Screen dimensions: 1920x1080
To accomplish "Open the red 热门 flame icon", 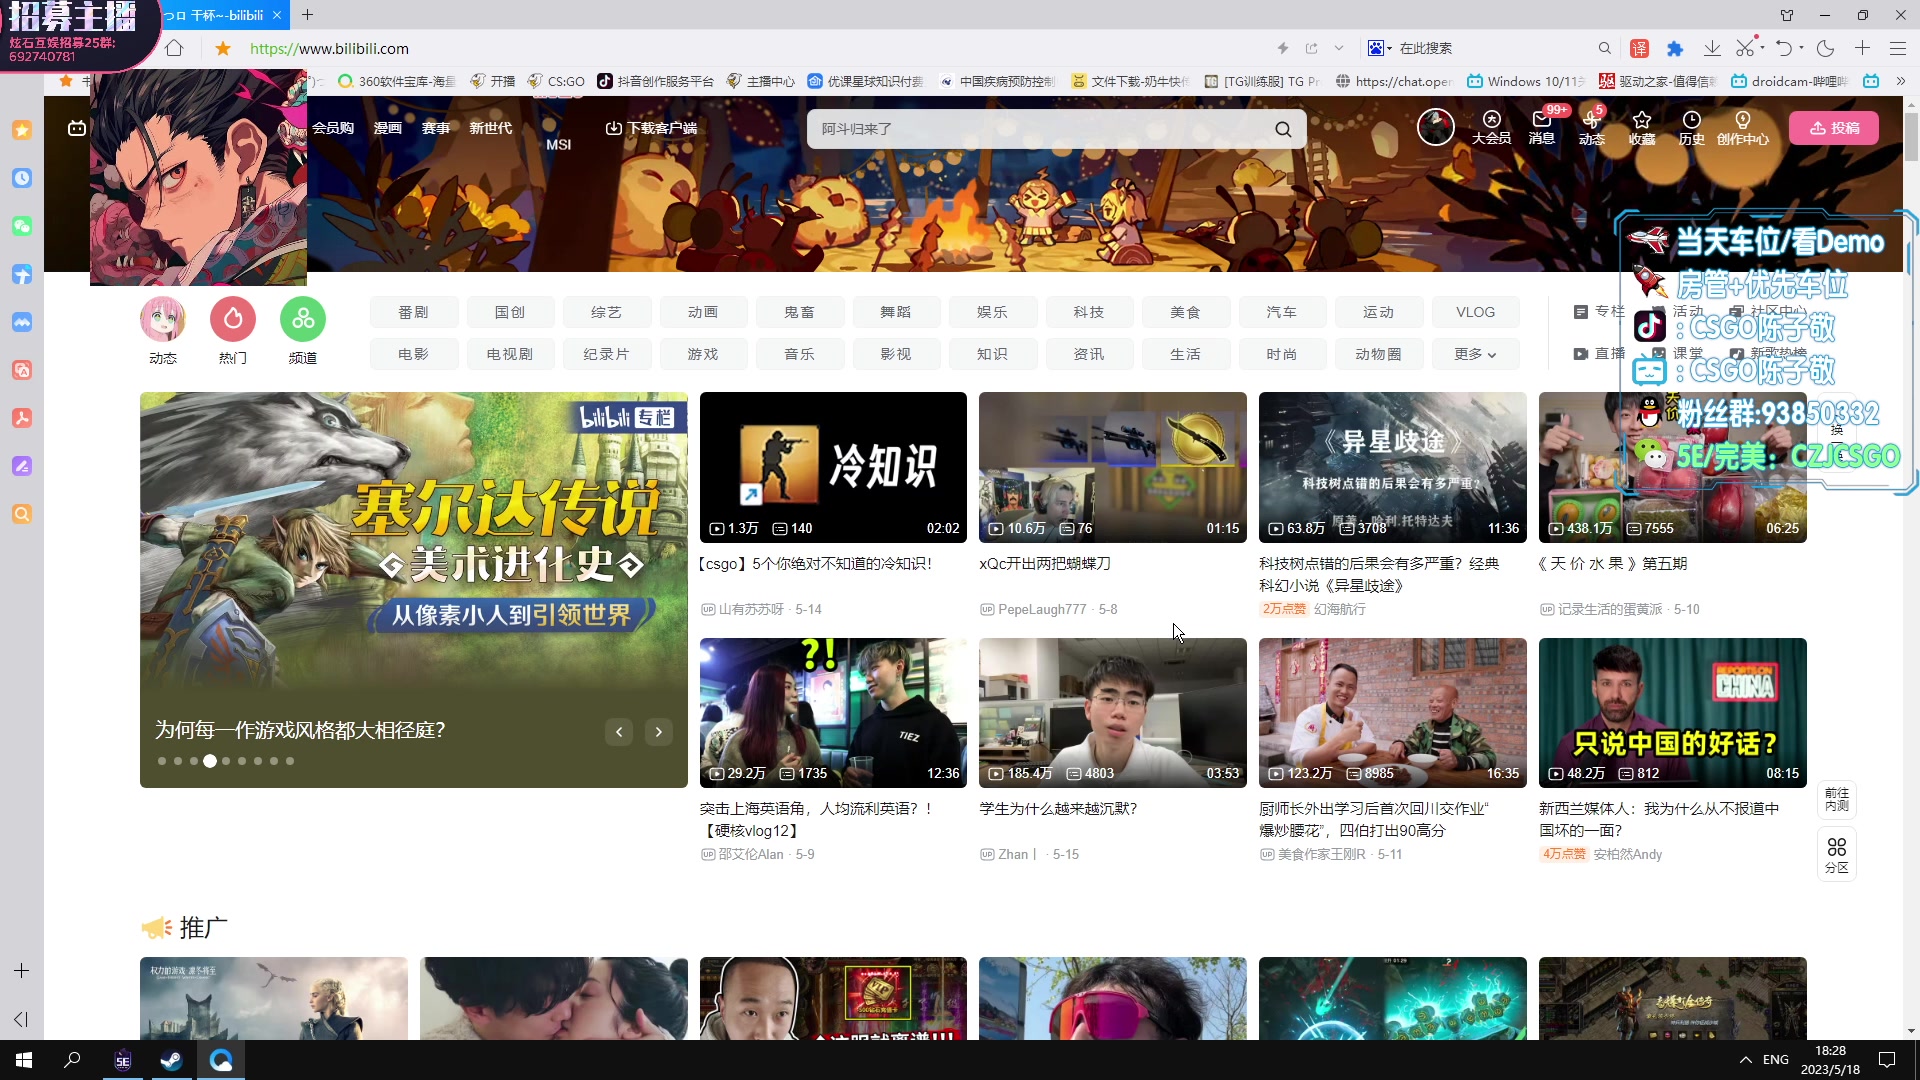I will pyautogui.click(x=232, y=319).
